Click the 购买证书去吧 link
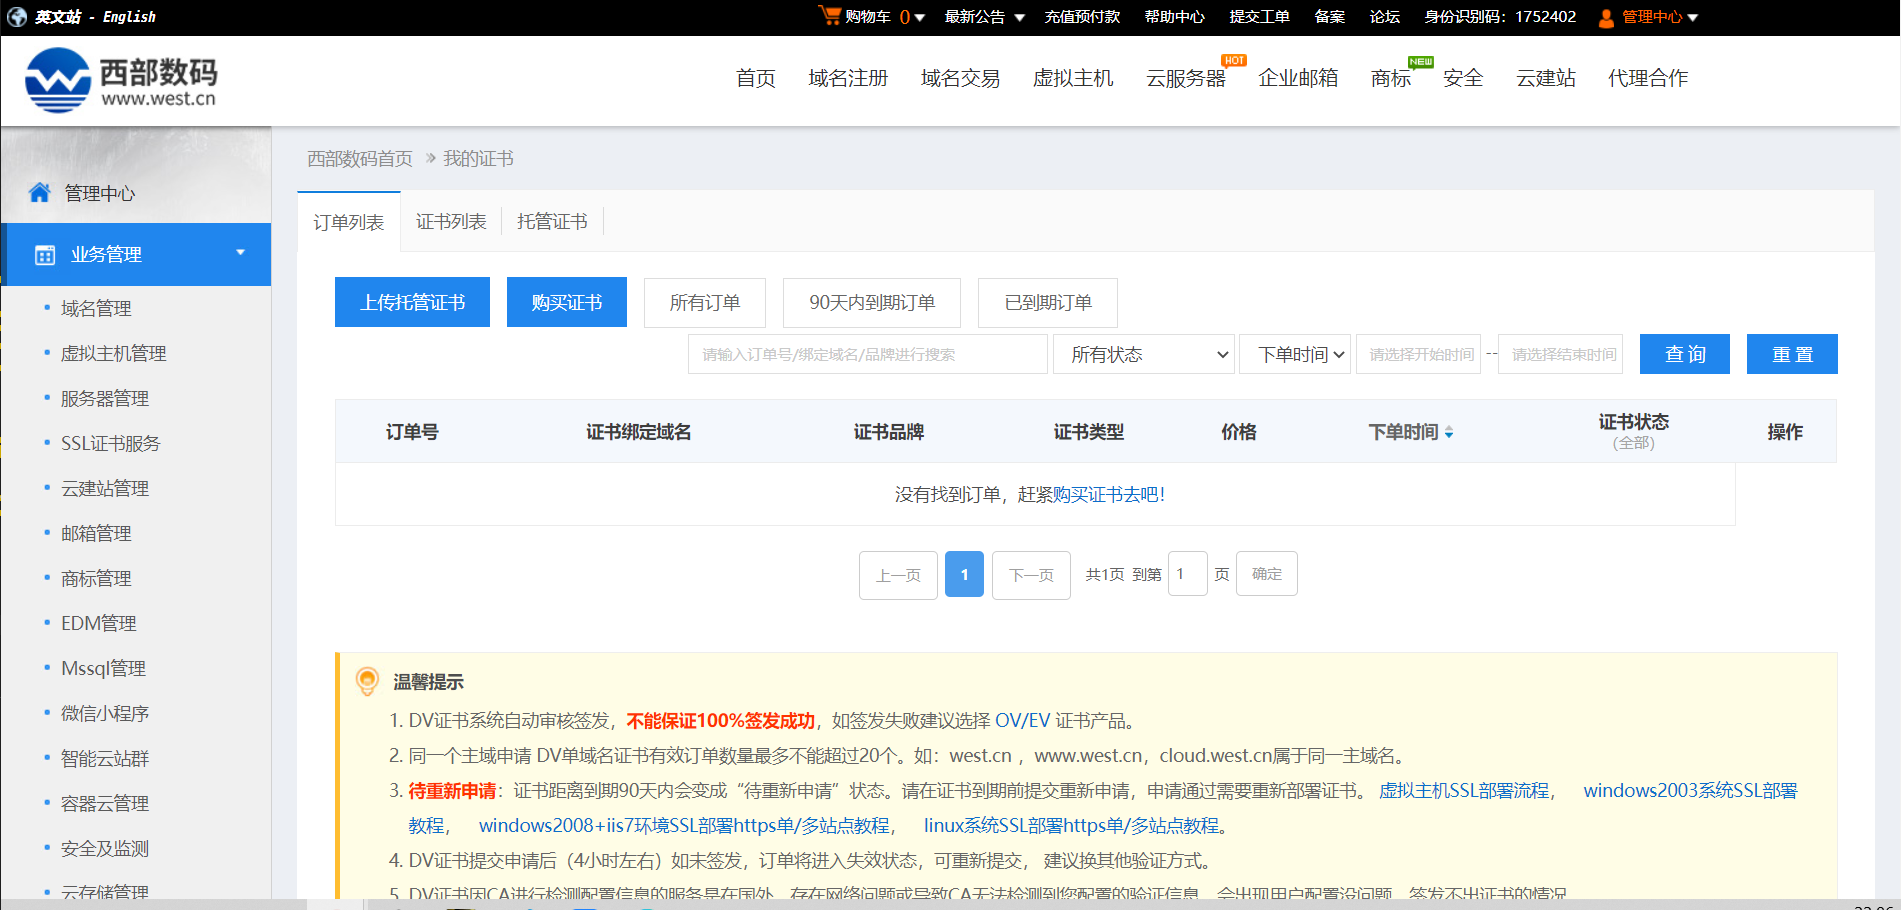Viewport: 1901px width, 910px height. tap(1106, 494)
